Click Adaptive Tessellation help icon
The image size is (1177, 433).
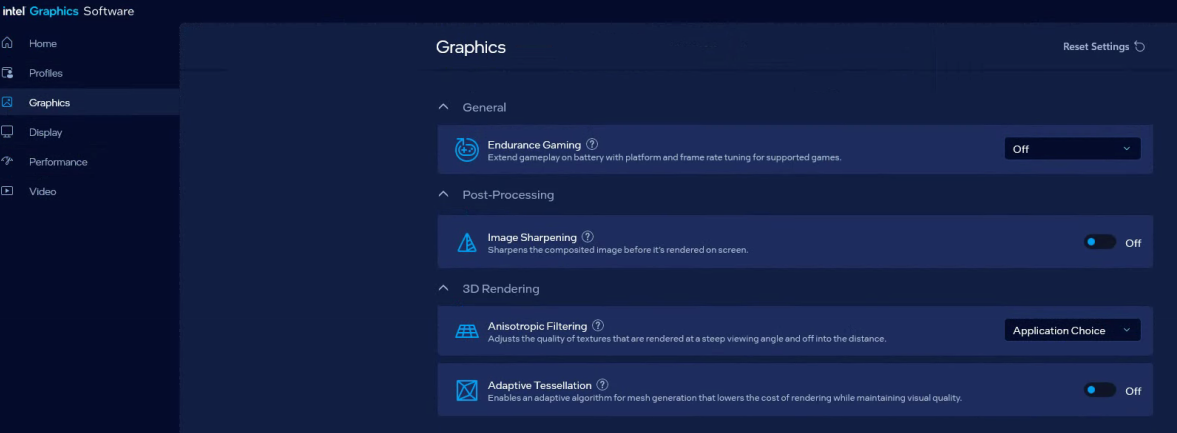(603, 385)
